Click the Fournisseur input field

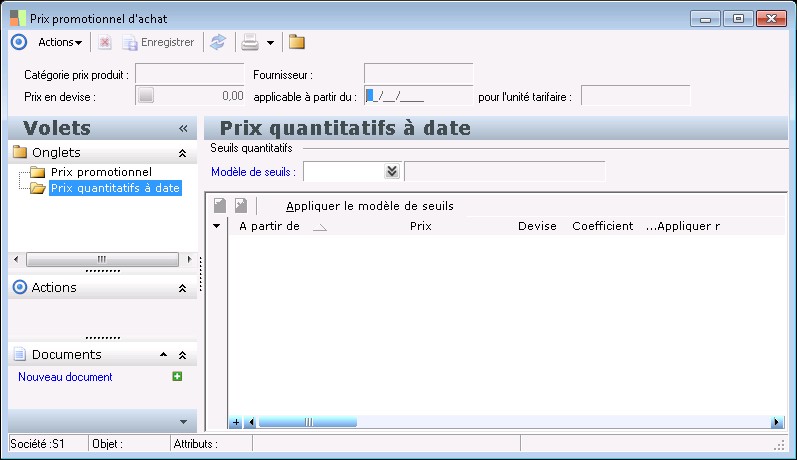(x=418, y=74)
